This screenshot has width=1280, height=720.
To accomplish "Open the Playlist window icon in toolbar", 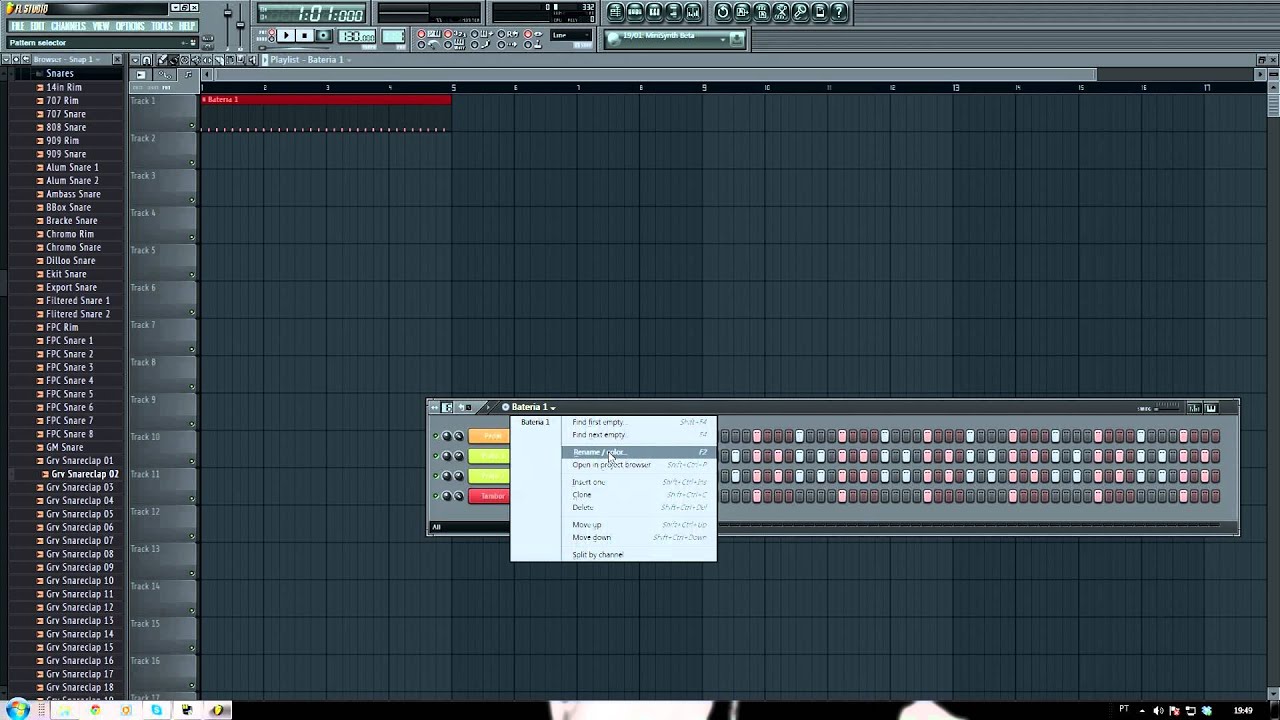I will pyautogui.click(x=615, y=12).
